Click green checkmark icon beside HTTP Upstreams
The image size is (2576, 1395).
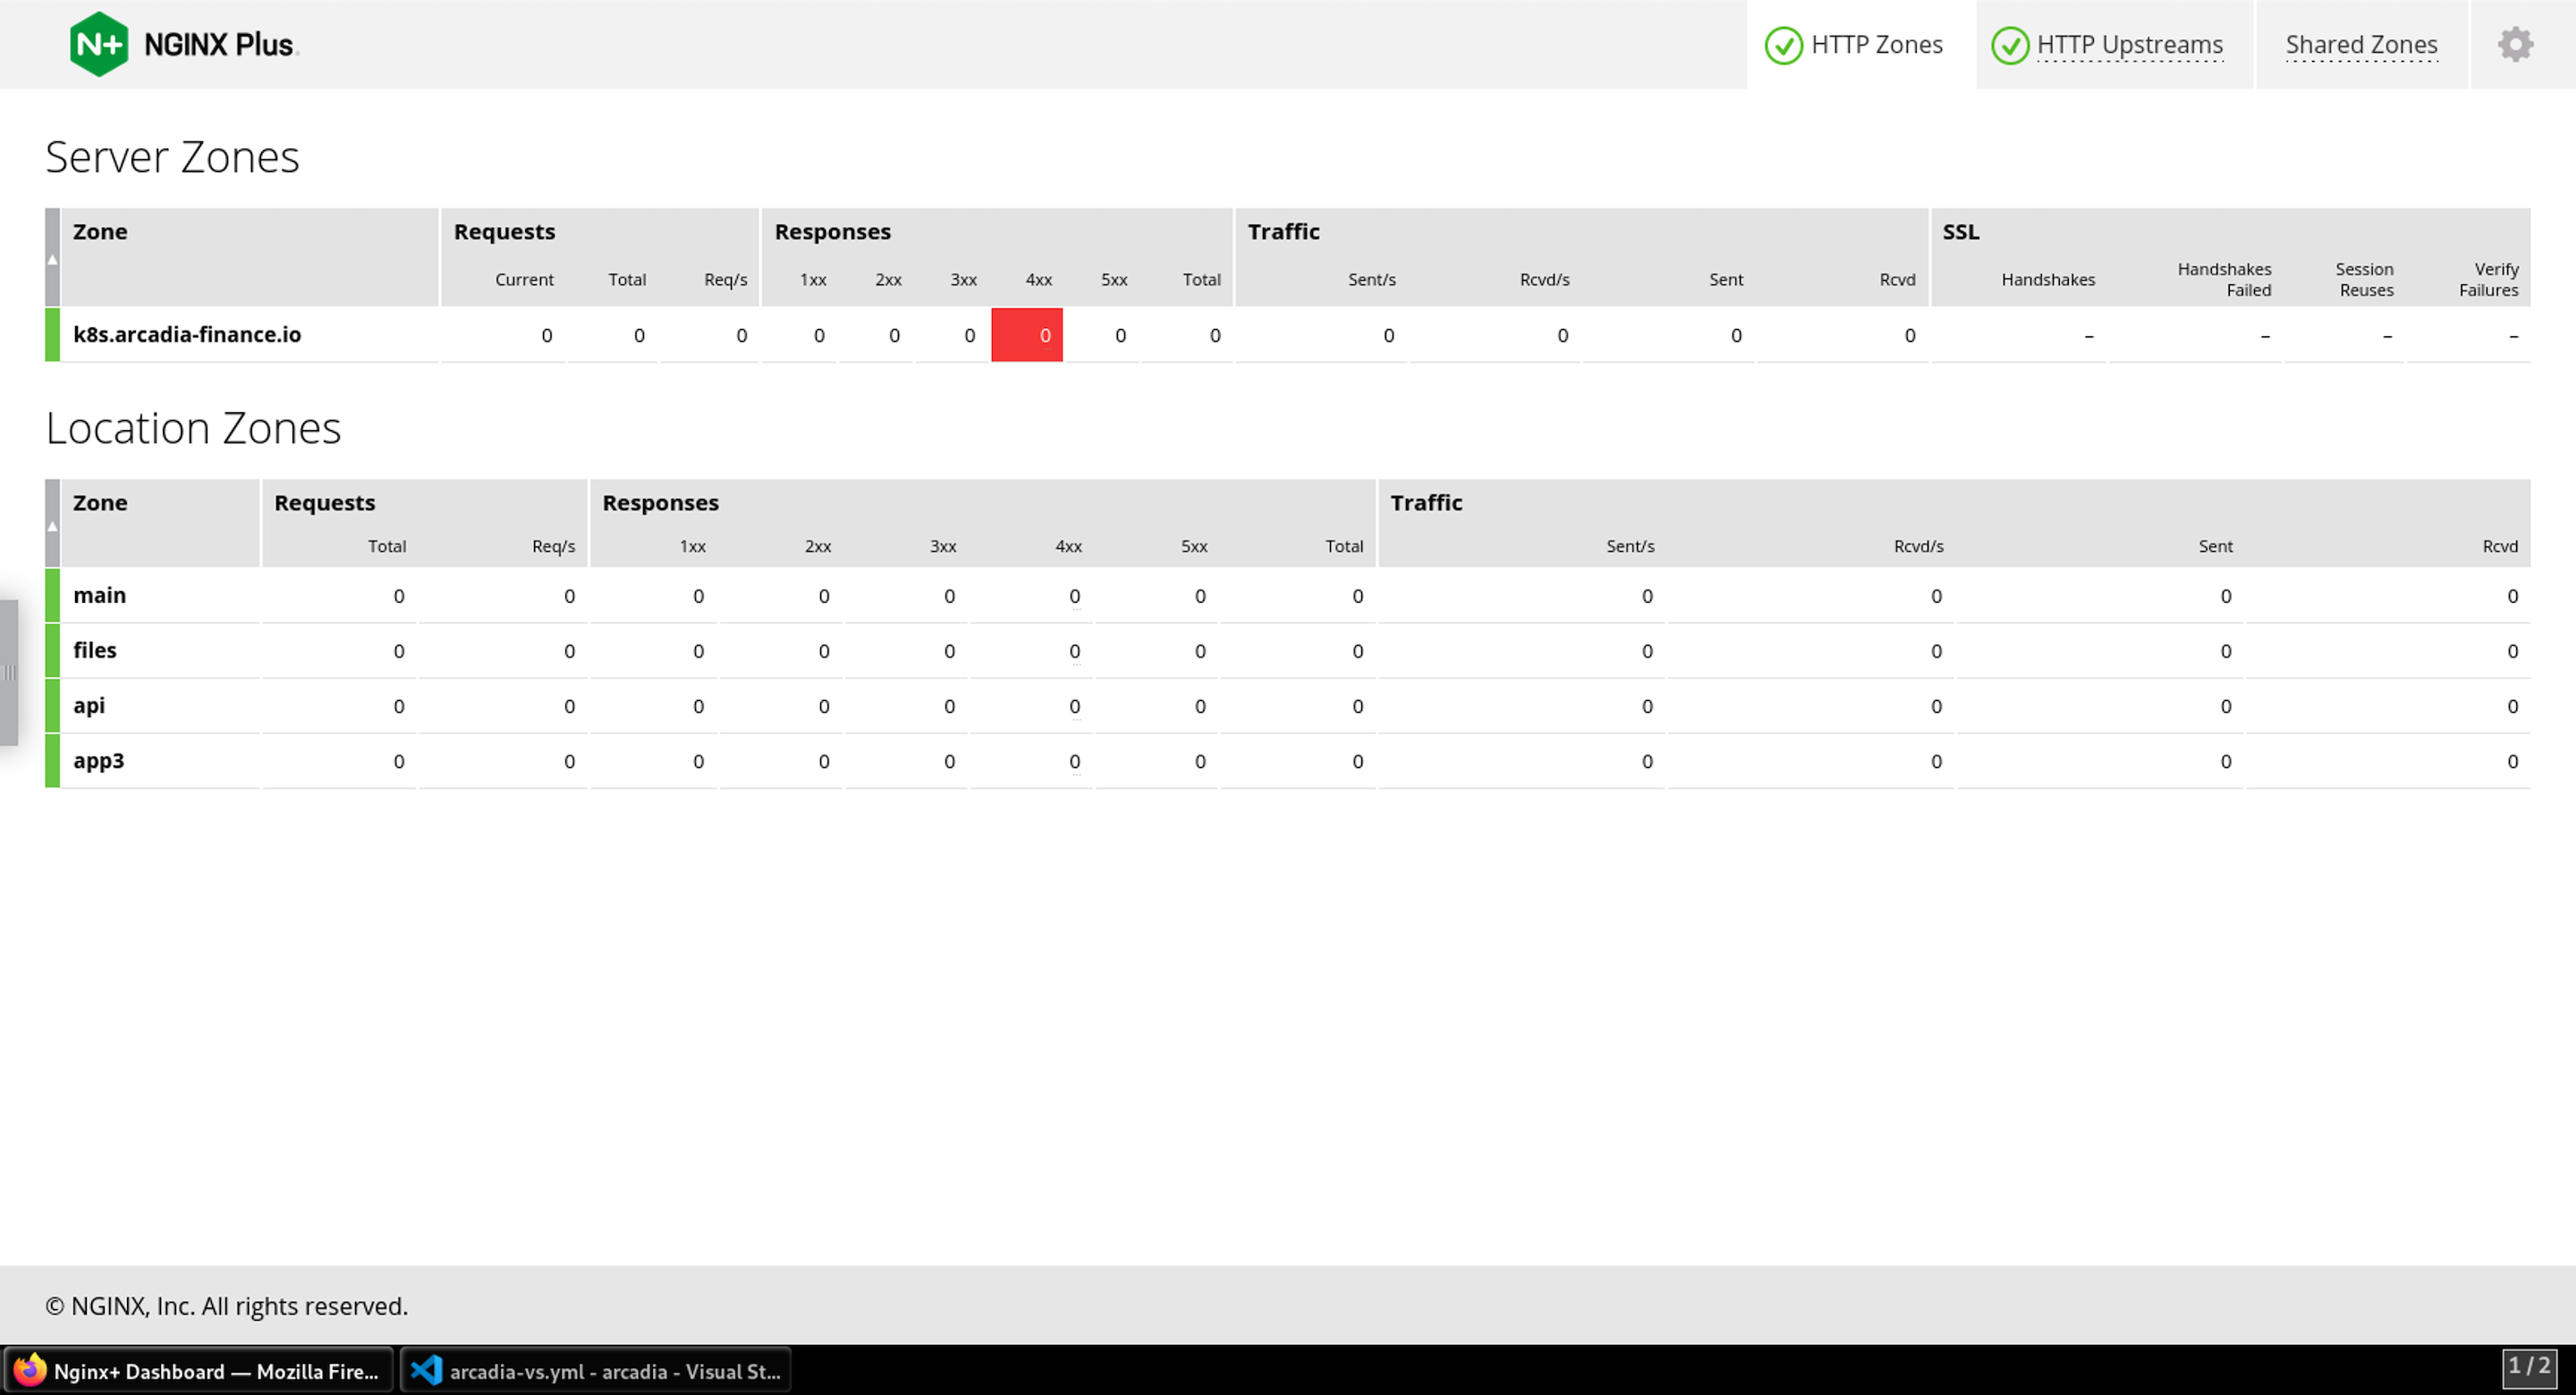[x=2009, y=45]
